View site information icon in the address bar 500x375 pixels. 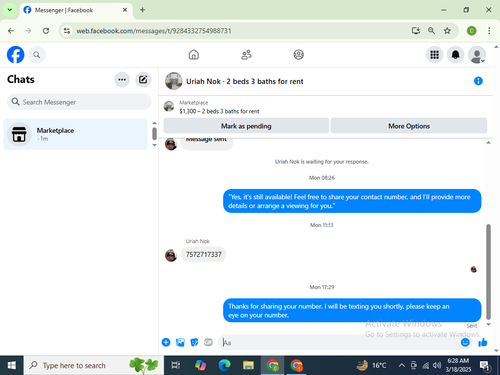pyautogui.click(x=67, y=31)
